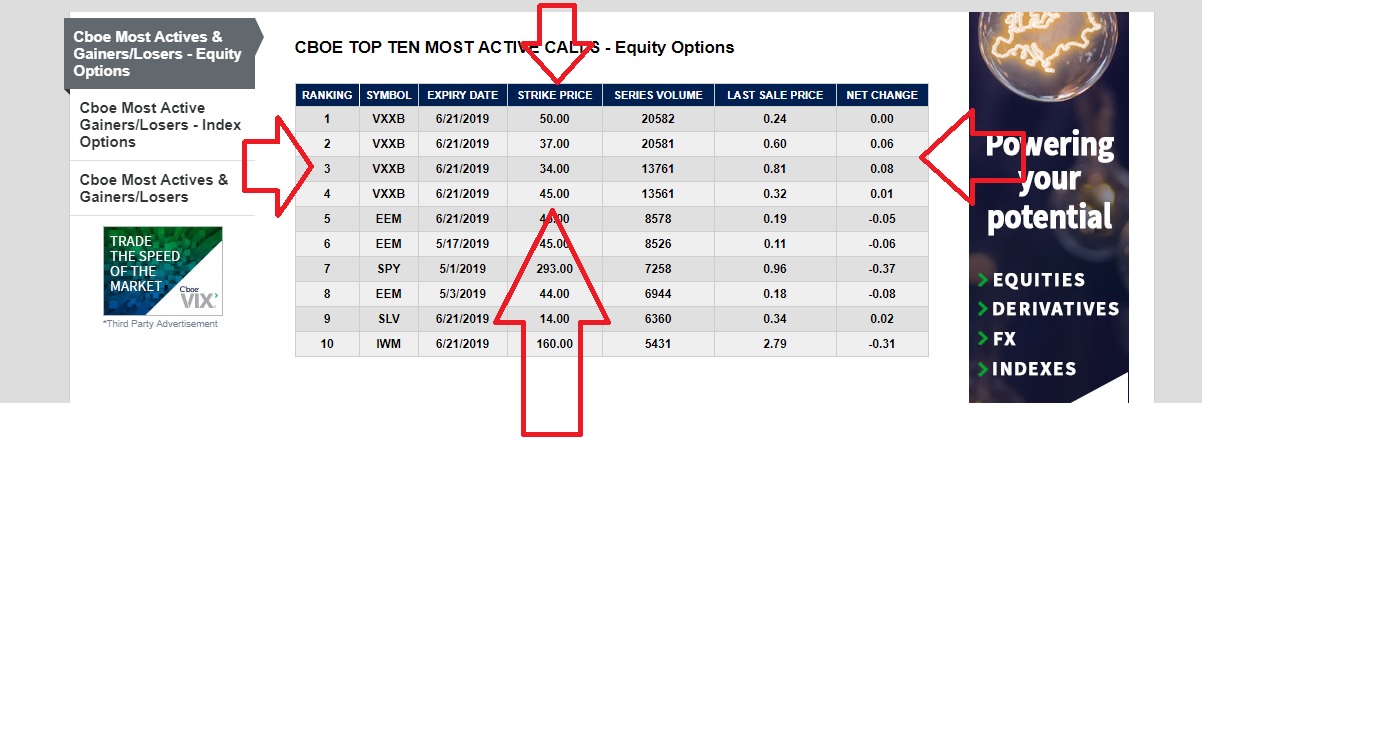The image size is (1398, 746).
Task: Select series volume 7258
Action: [x=658, y=269]
